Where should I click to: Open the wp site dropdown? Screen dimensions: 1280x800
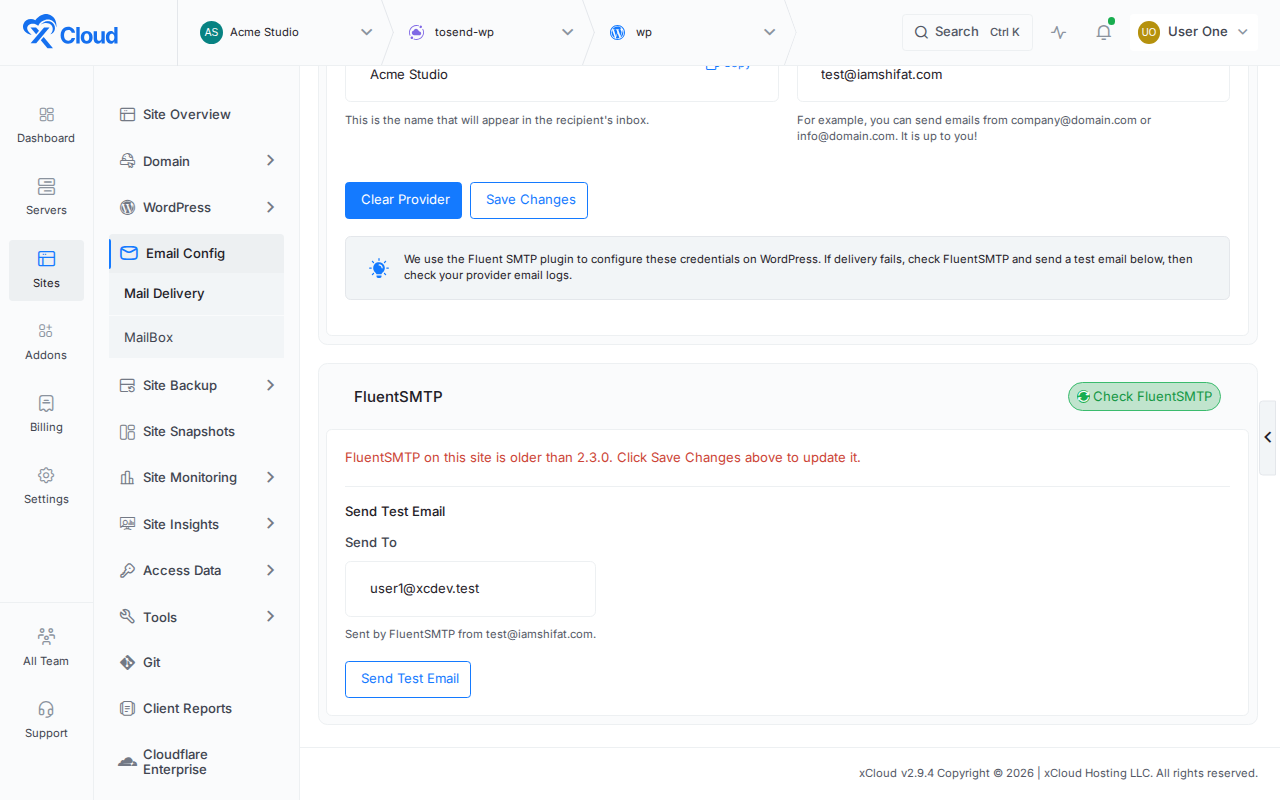tap(692, 32)
